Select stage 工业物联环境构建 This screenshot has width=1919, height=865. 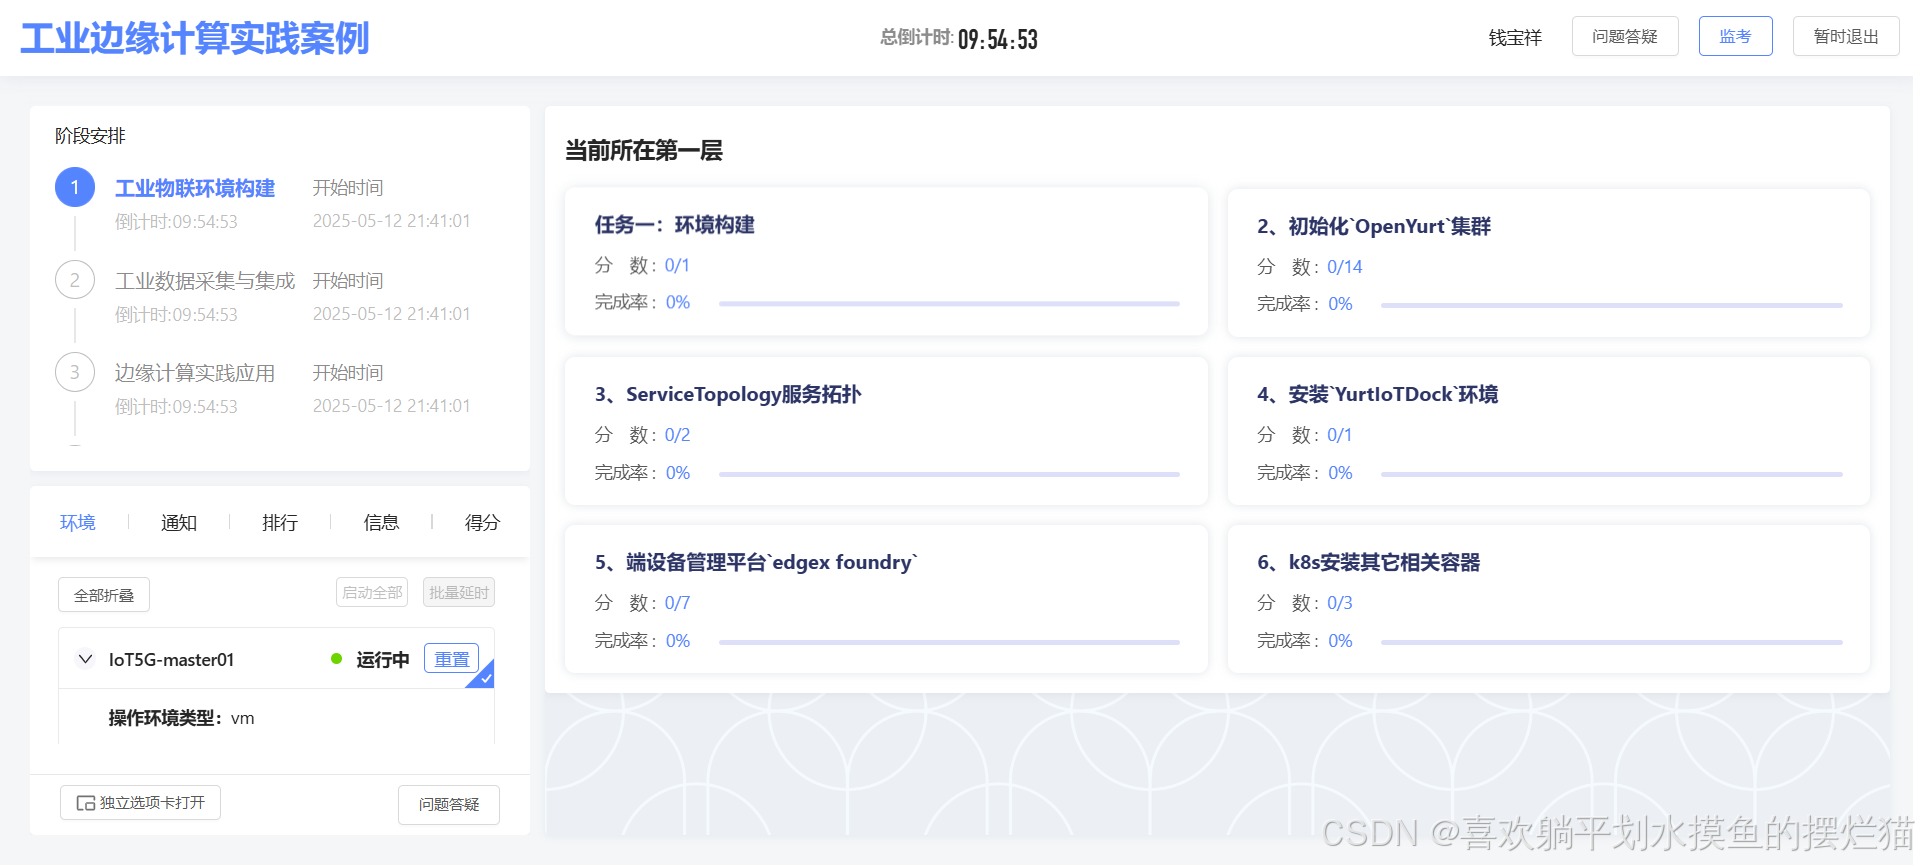[x=195, y=188]
